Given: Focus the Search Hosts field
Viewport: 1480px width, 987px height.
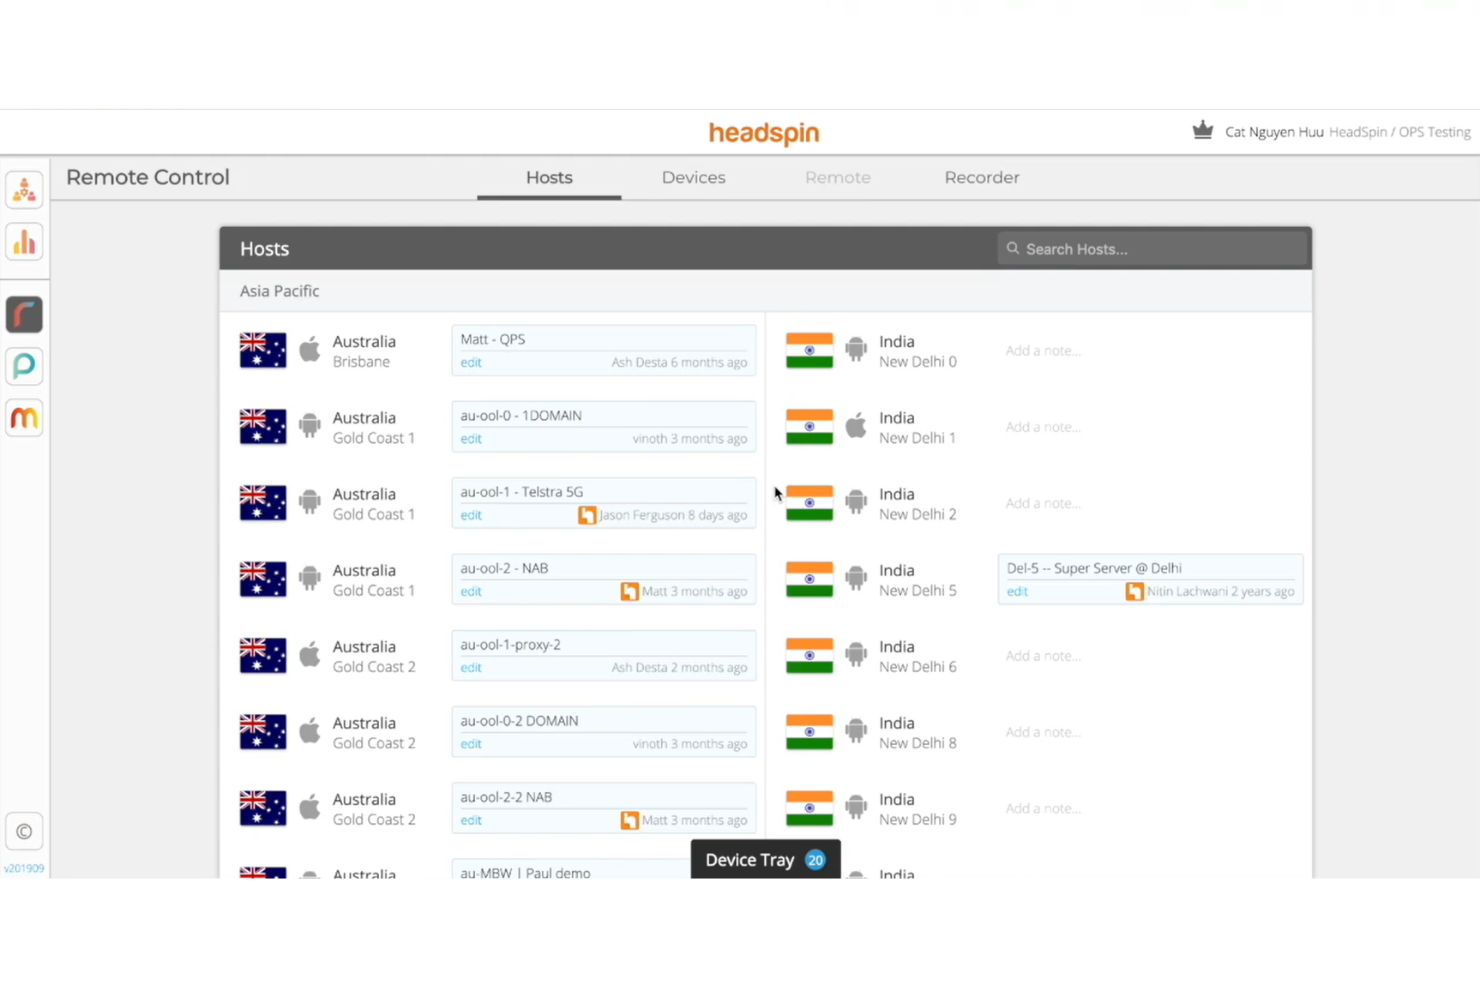Looking at the screenshot, I should tap(1151, 248).
